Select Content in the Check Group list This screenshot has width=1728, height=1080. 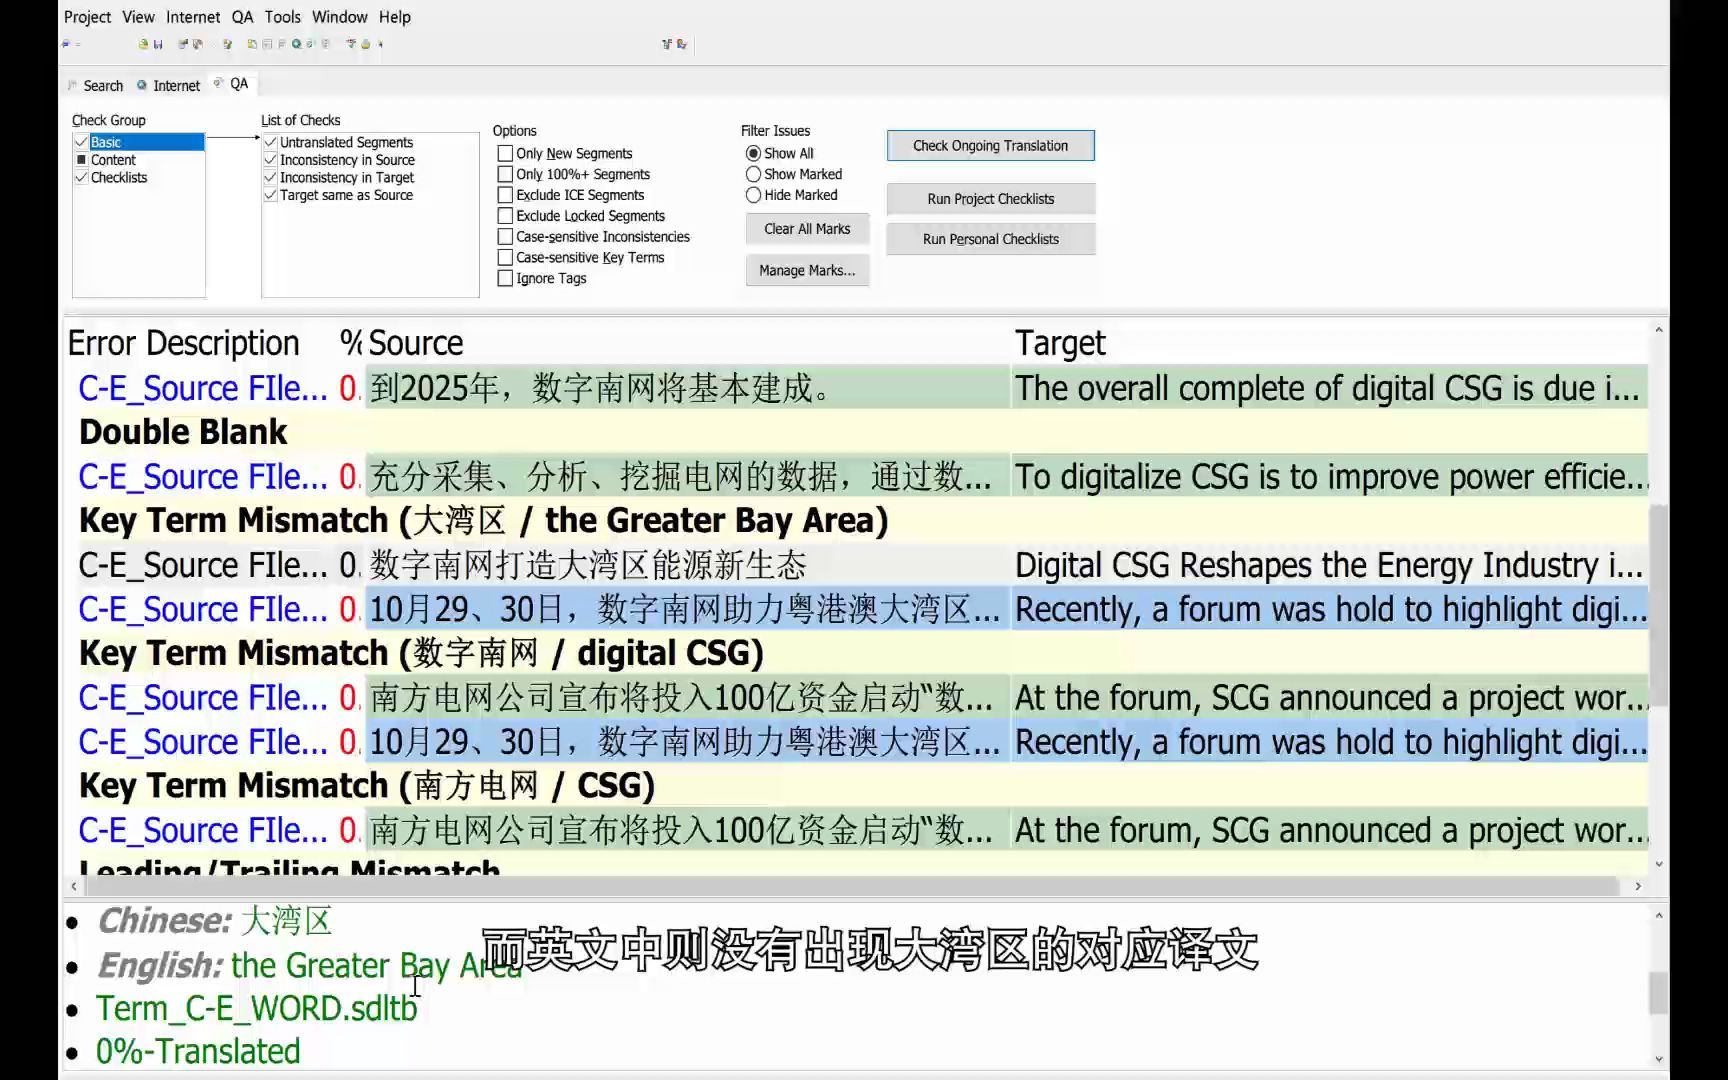click(112, 159)
